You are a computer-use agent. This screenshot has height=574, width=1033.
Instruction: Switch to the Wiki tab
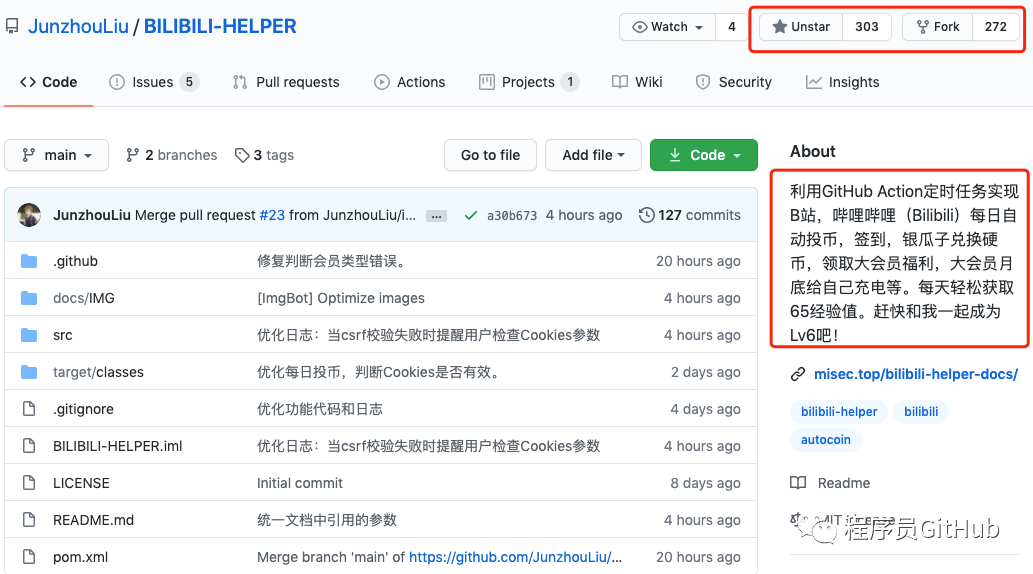(x=637, y=82)
